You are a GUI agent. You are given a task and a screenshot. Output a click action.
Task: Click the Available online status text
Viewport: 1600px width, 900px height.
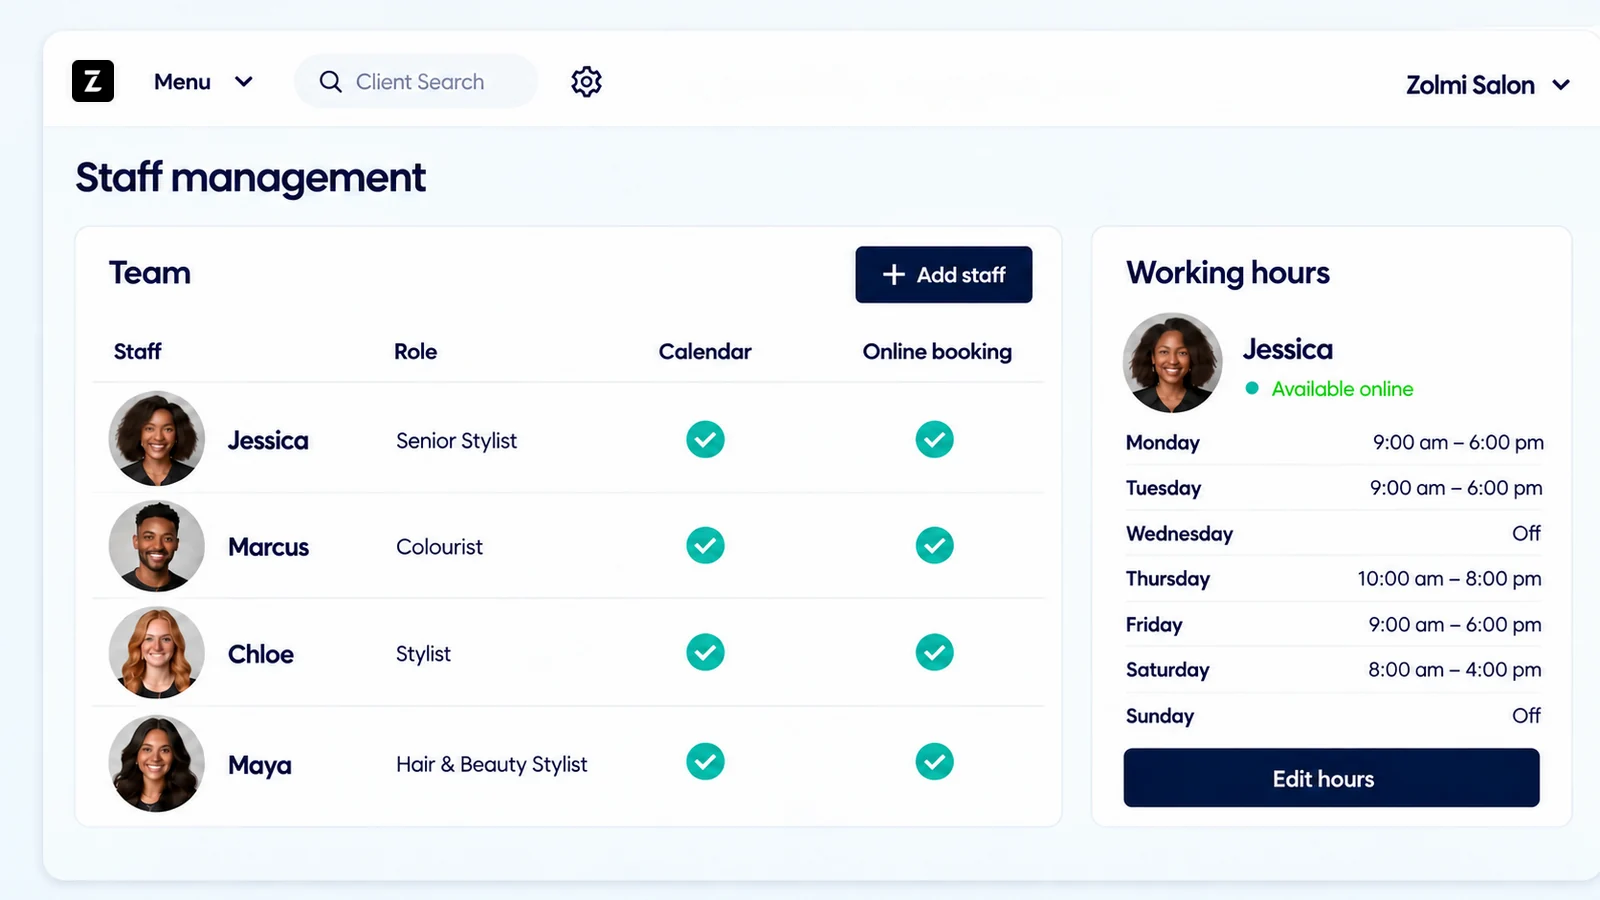coord(1342,389)
